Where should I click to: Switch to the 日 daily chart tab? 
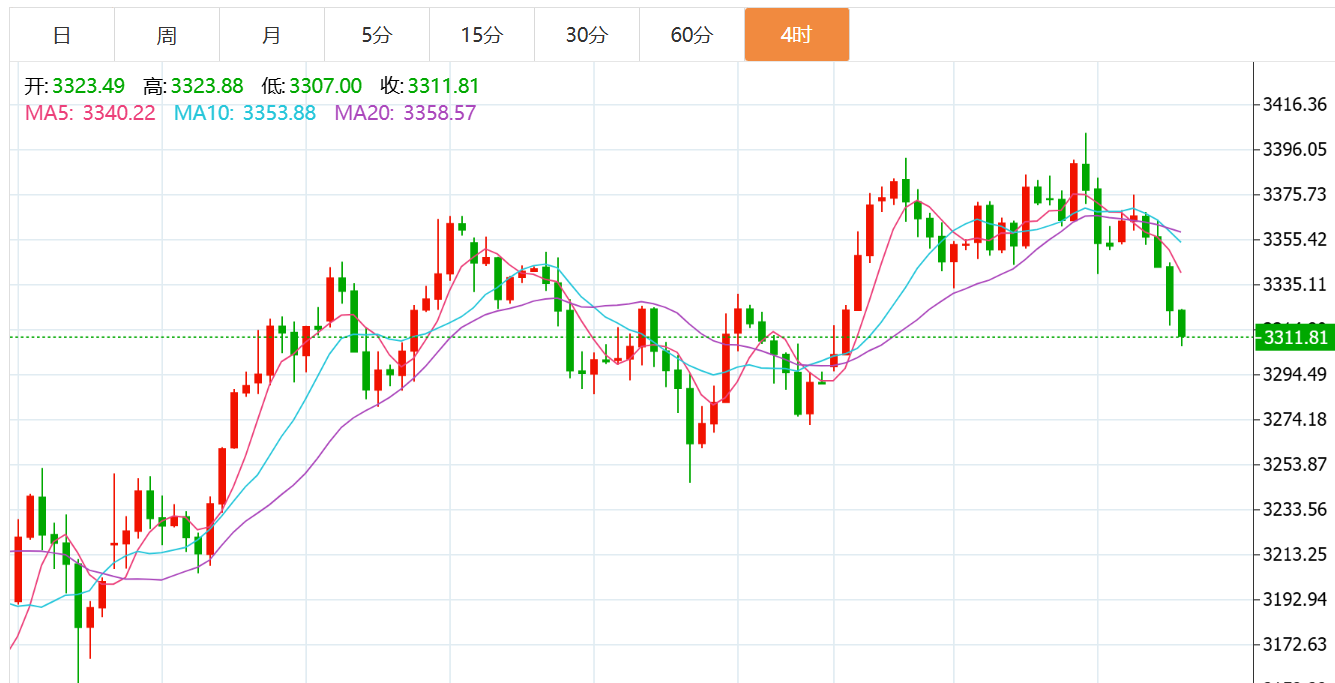[62, 35]
